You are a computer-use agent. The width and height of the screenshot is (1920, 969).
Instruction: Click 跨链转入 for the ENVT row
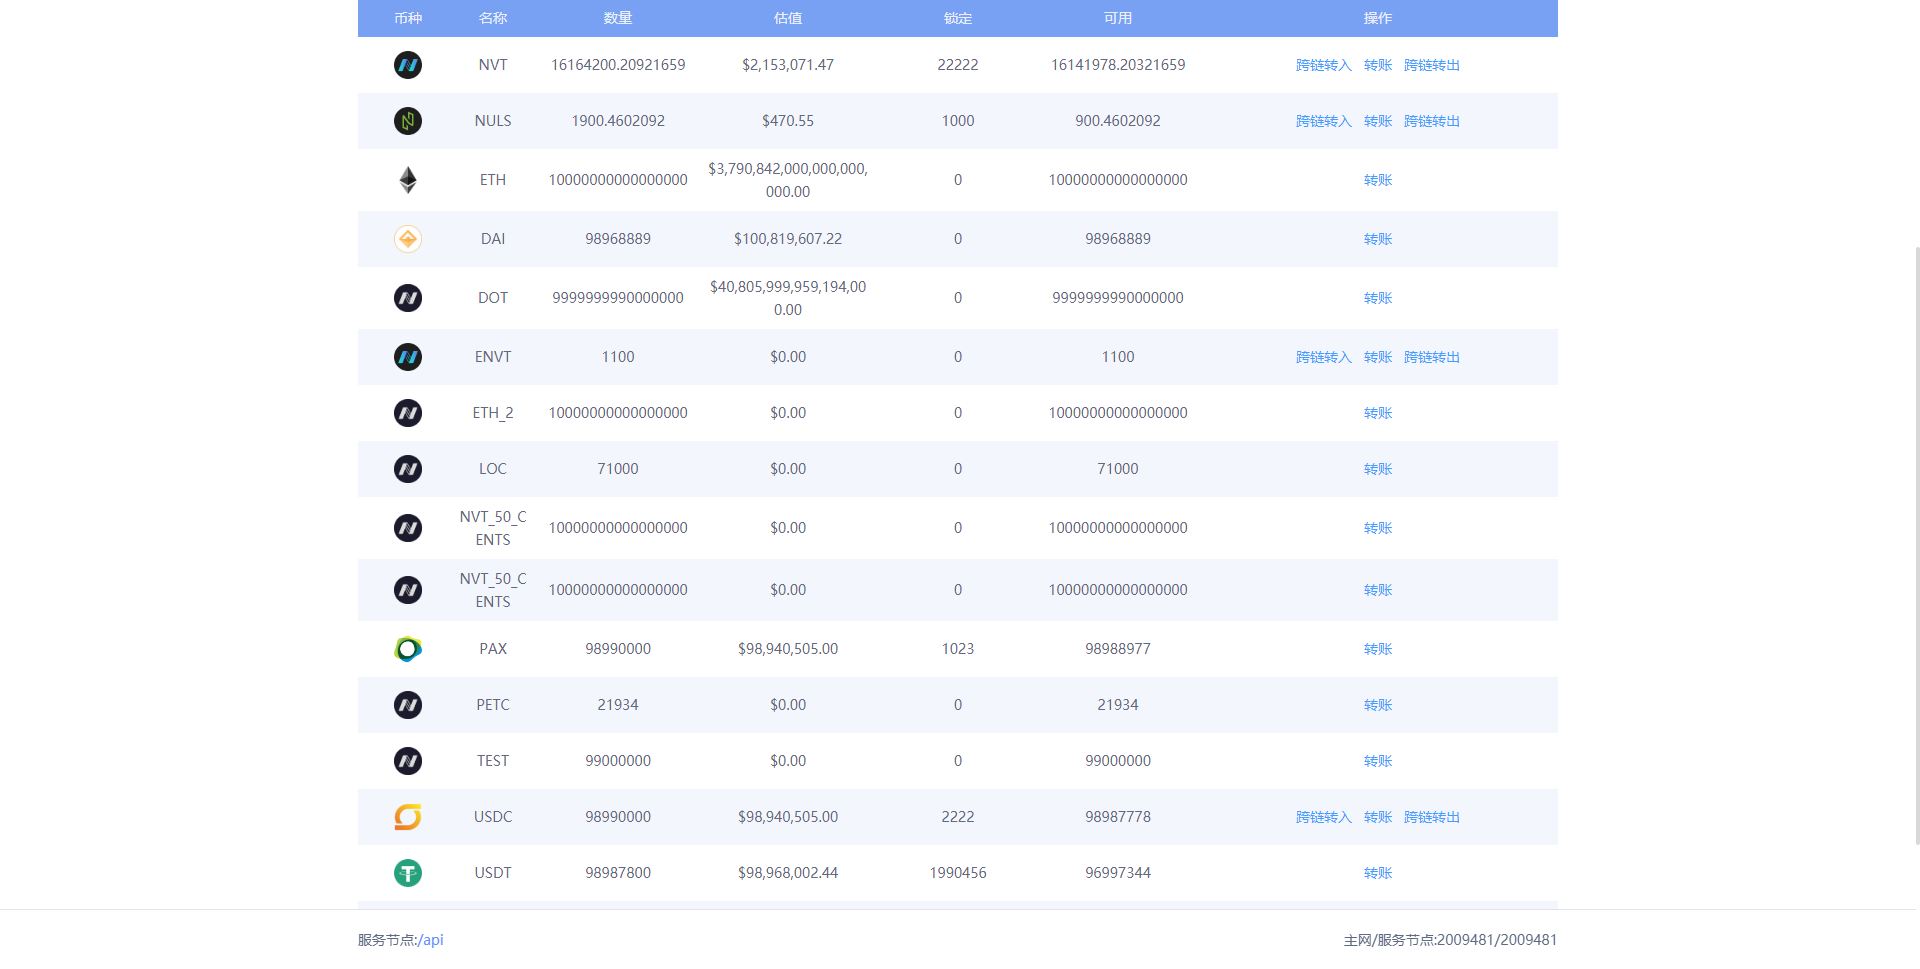1323,357
